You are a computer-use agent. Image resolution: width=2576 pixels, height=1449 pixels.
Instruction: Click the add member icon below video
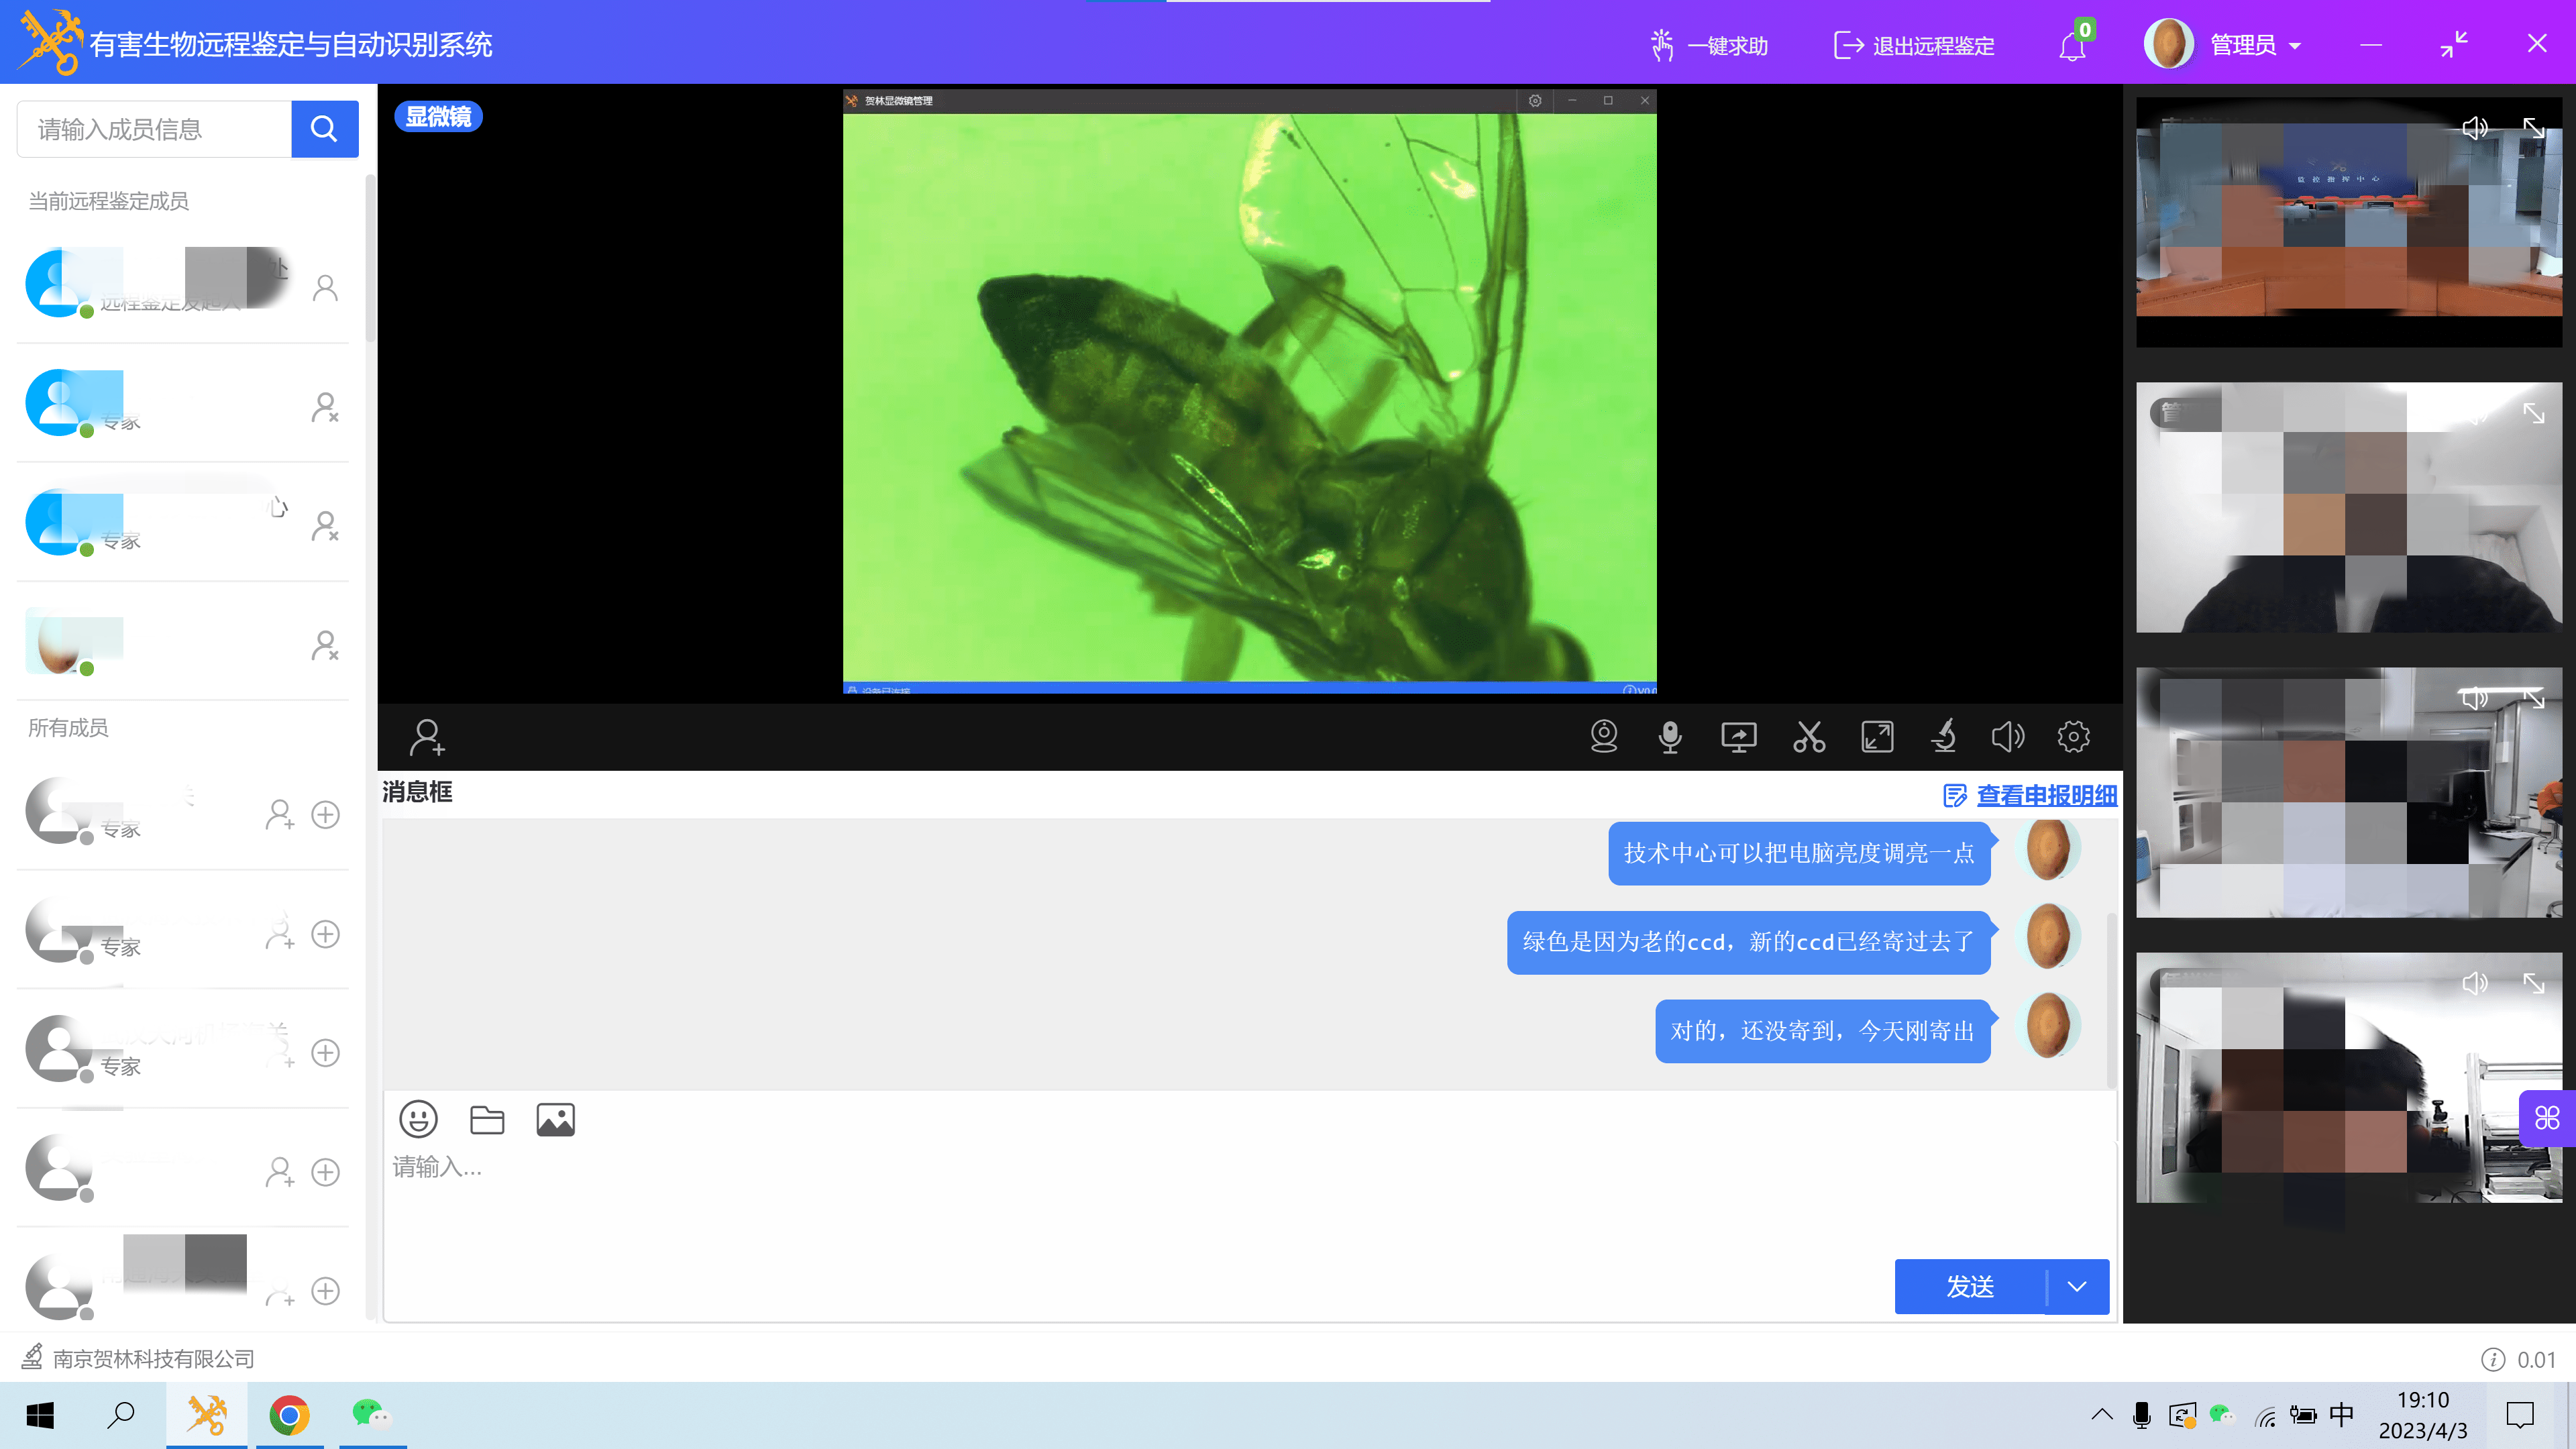point(427,738)
